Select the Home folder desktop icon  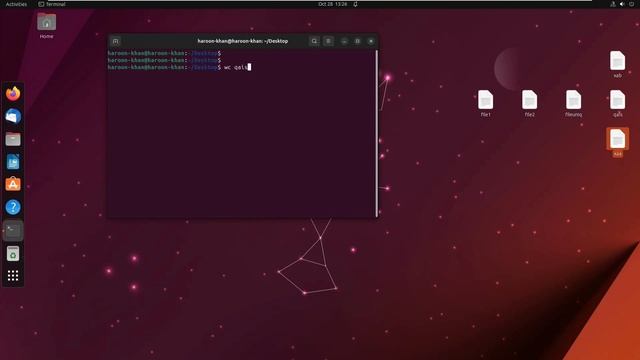click(x=47, y=25)
